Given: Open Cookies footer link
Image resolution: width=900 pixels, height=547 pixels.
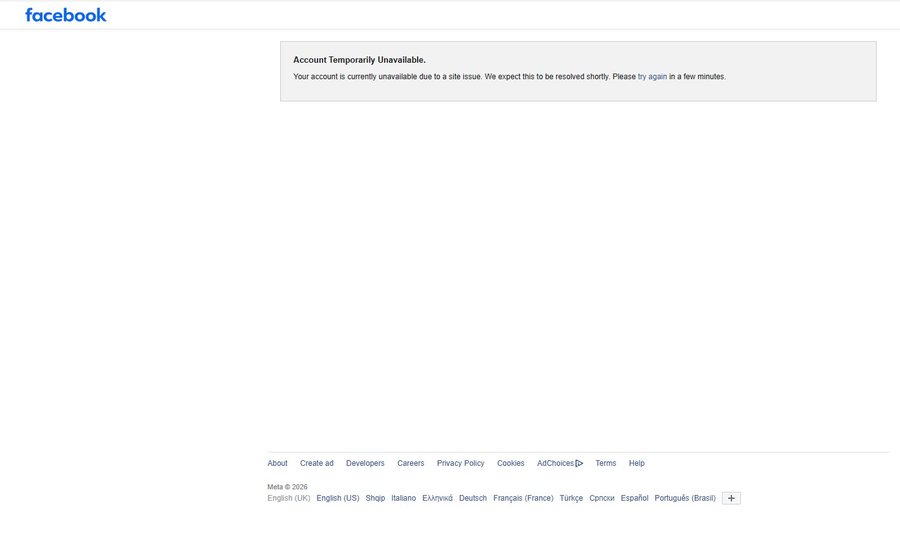Looking at the screenshot, I should 510,463.
